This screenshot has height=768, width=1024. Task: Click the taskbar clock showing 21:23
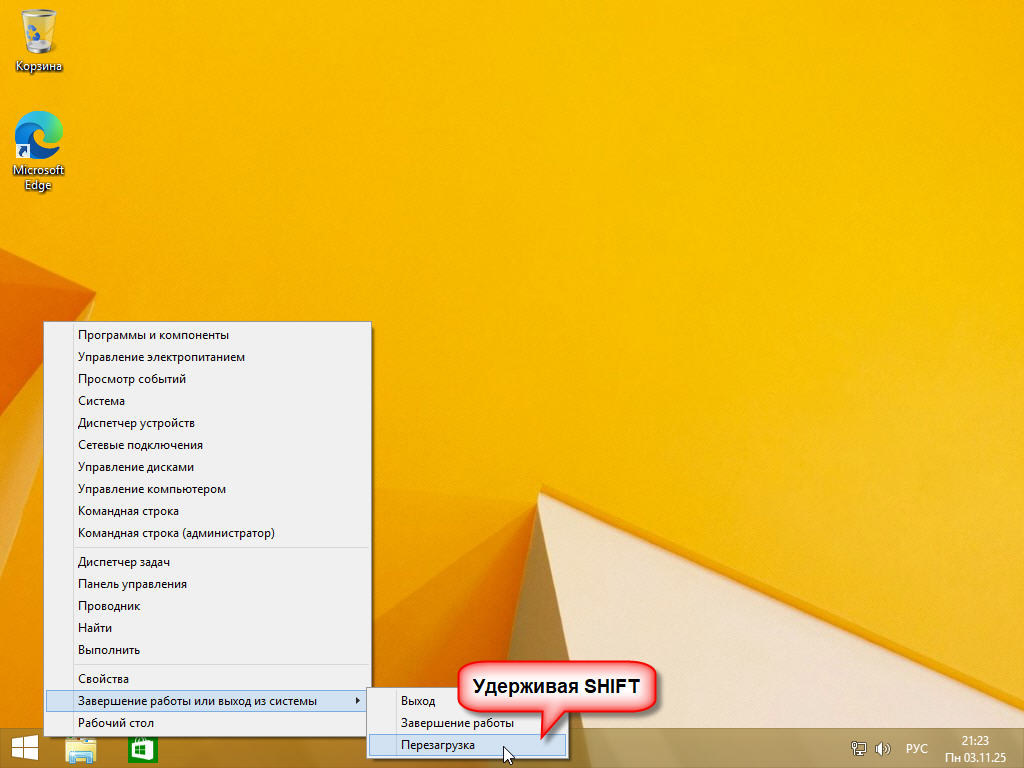[974, 748]
